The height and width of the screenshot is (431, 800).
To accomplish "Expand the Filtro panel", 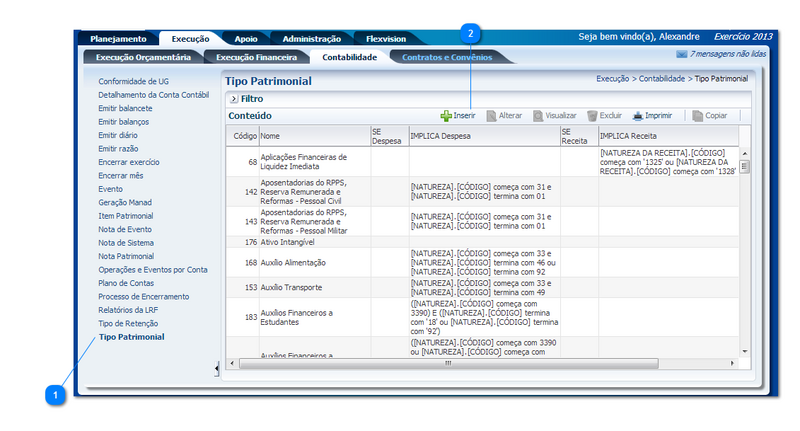I will pyautogui.click(x=233, y=99).
